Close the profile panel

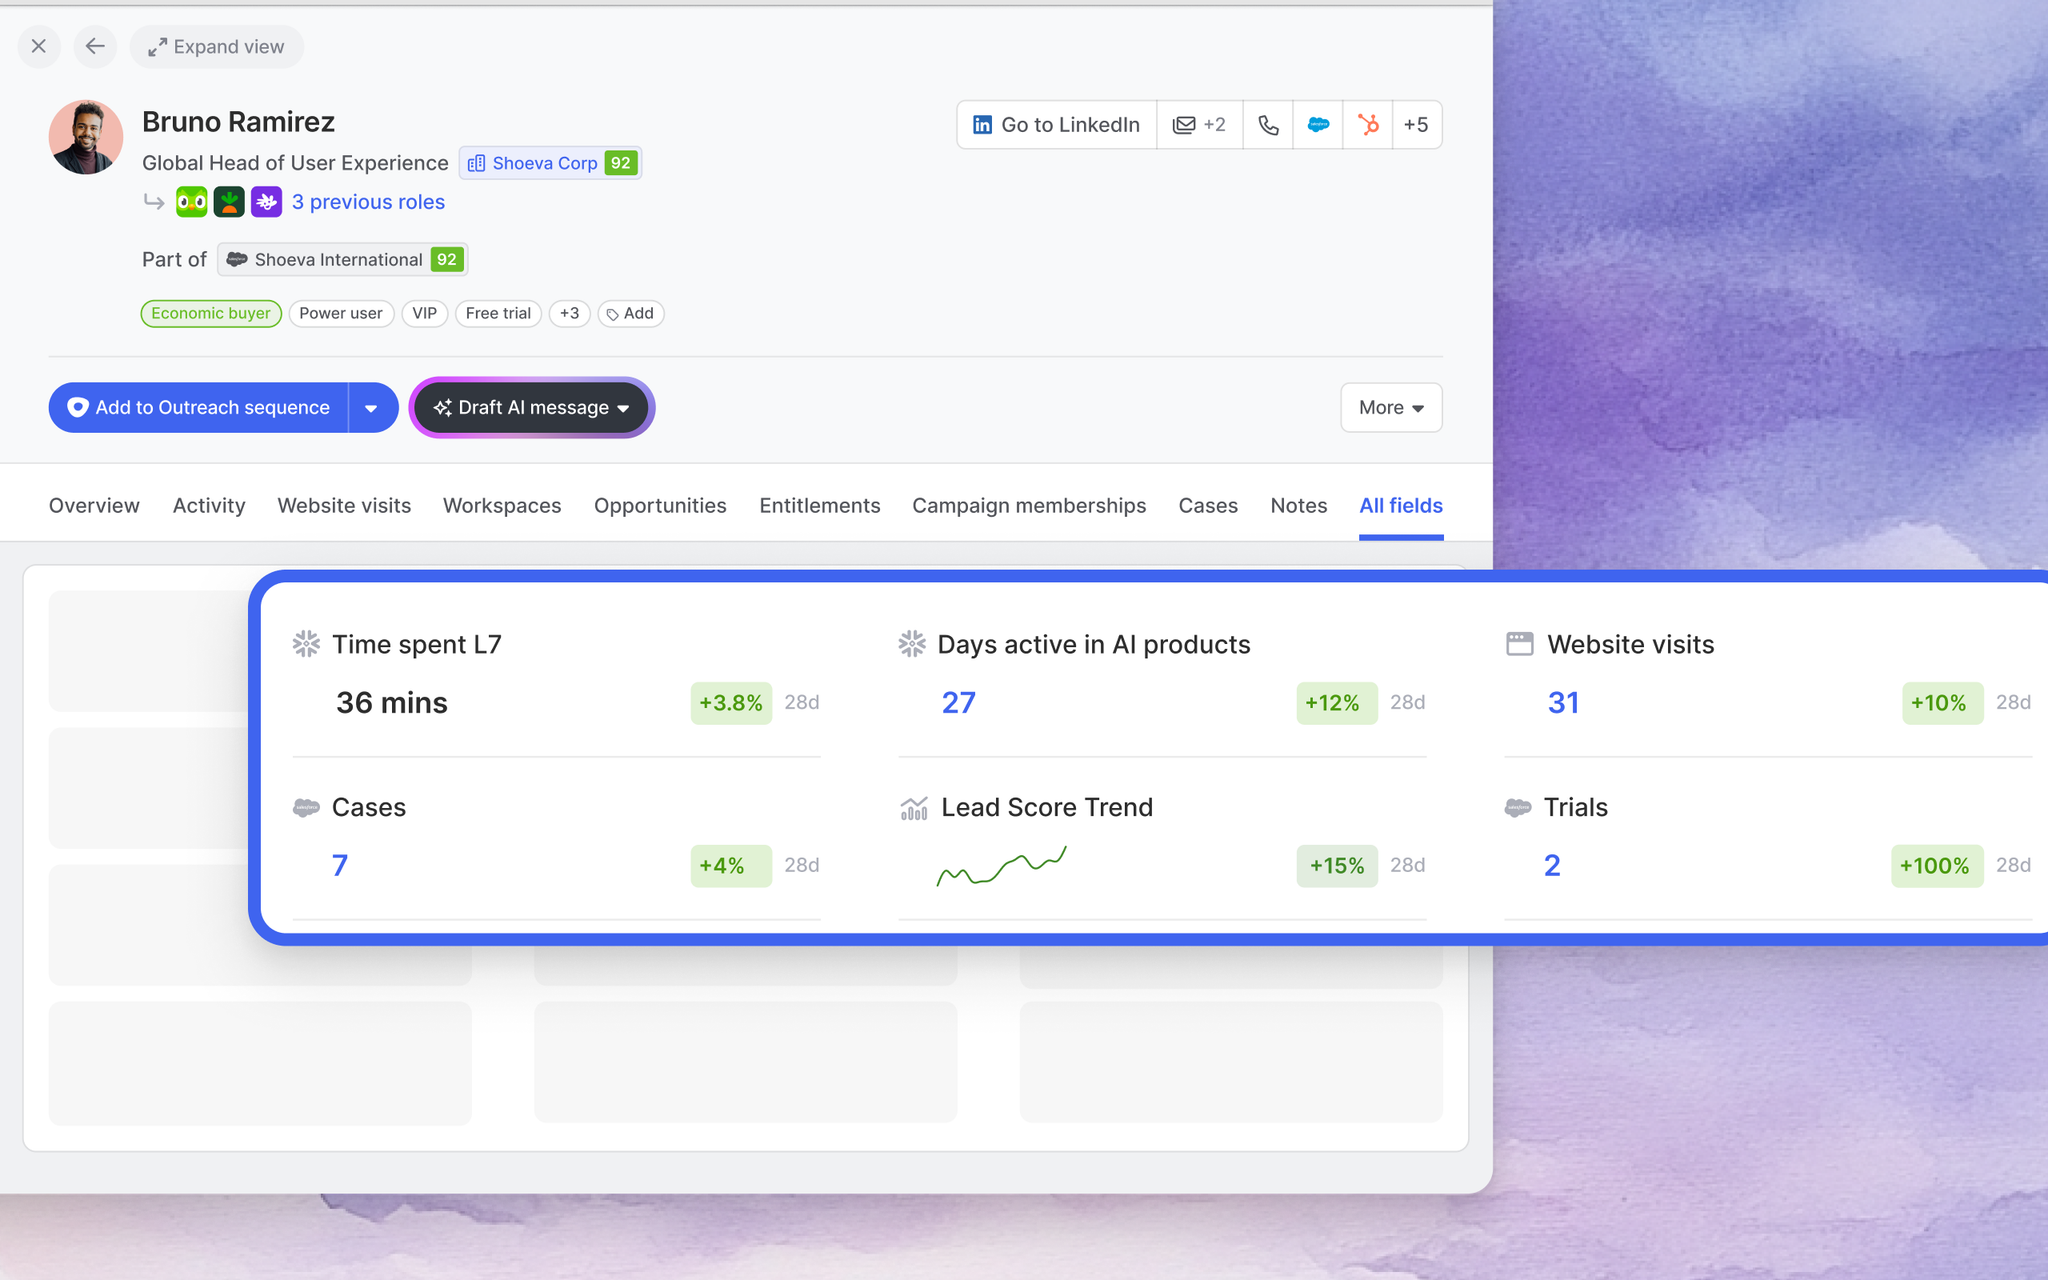[x=39, y=46]
